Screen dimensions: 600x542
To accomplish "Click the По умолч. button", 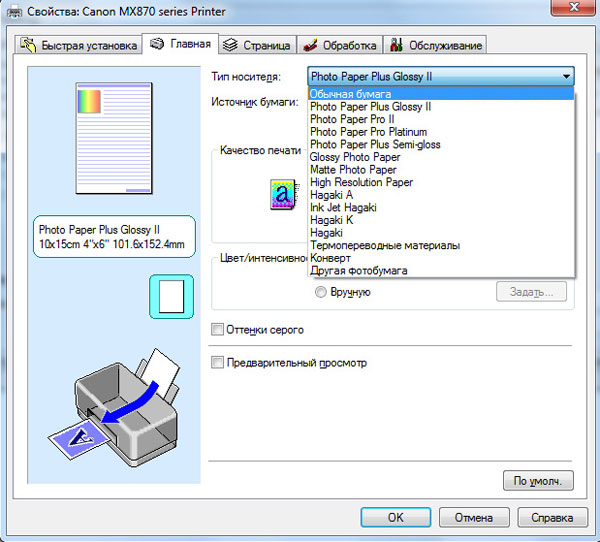I will tap(538, 480).
